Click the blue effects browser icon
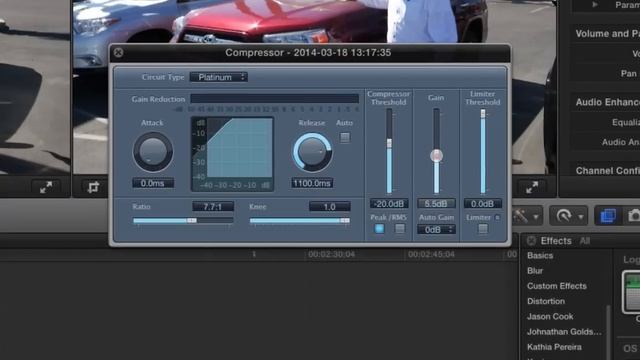The height and width of the screenshot is (360, 640). coord(607,216)
